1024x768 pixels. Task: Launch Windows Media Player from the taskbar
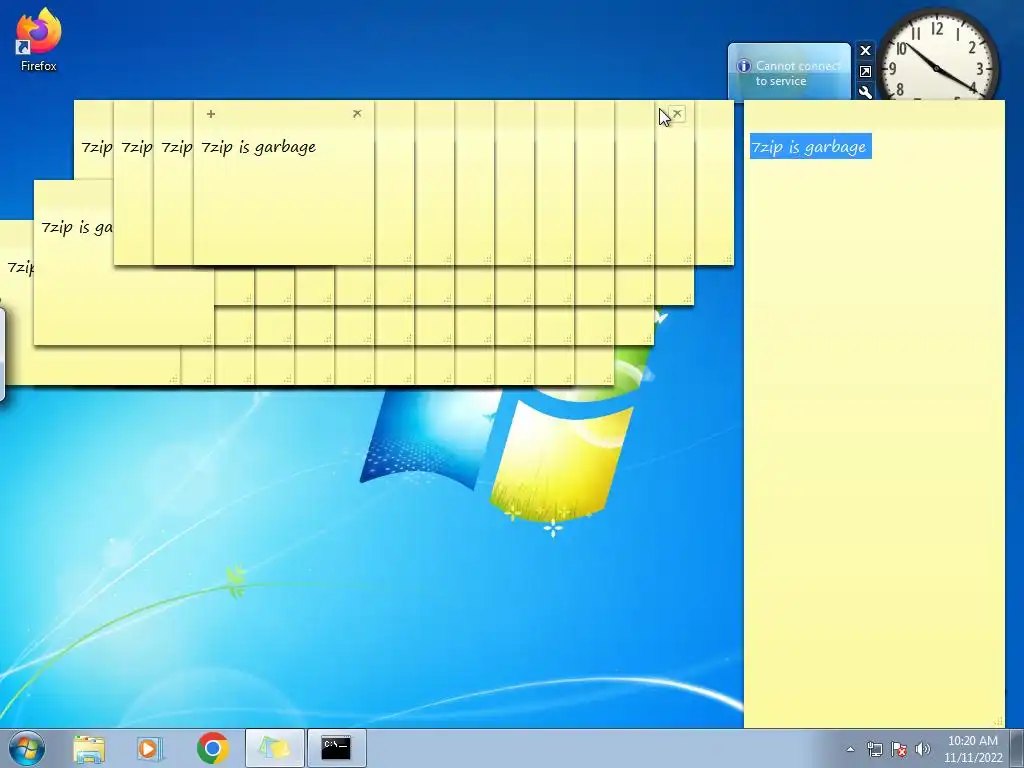[150, 748]
